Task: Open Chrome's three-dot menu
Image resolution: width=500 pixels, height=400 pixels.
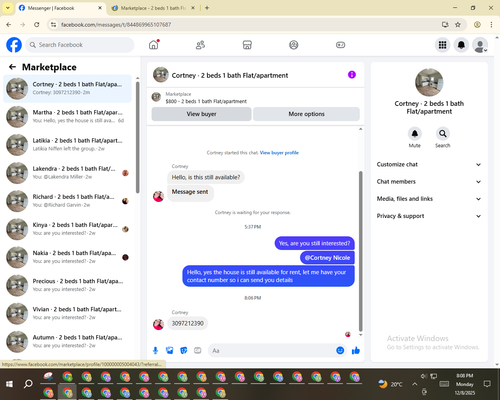Action: coord(491,24)
